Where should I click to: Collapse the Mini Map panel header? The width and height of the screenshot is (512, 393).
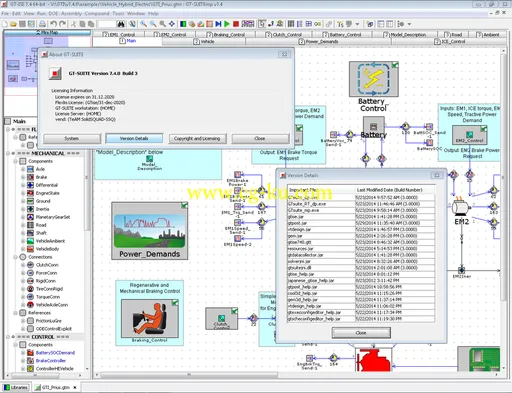(47, 32)
